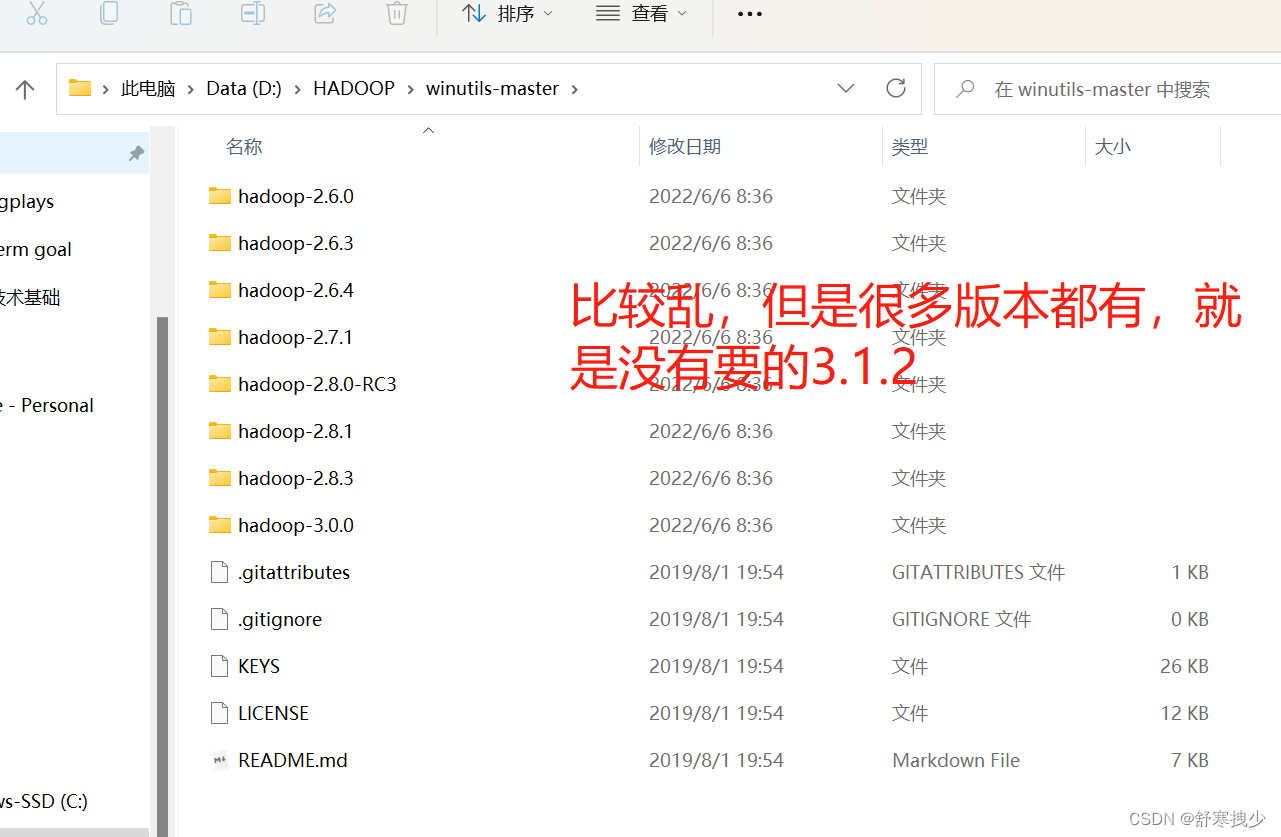
Task: Click Markdown File type of README.md
Action: (x=956, y=760)
